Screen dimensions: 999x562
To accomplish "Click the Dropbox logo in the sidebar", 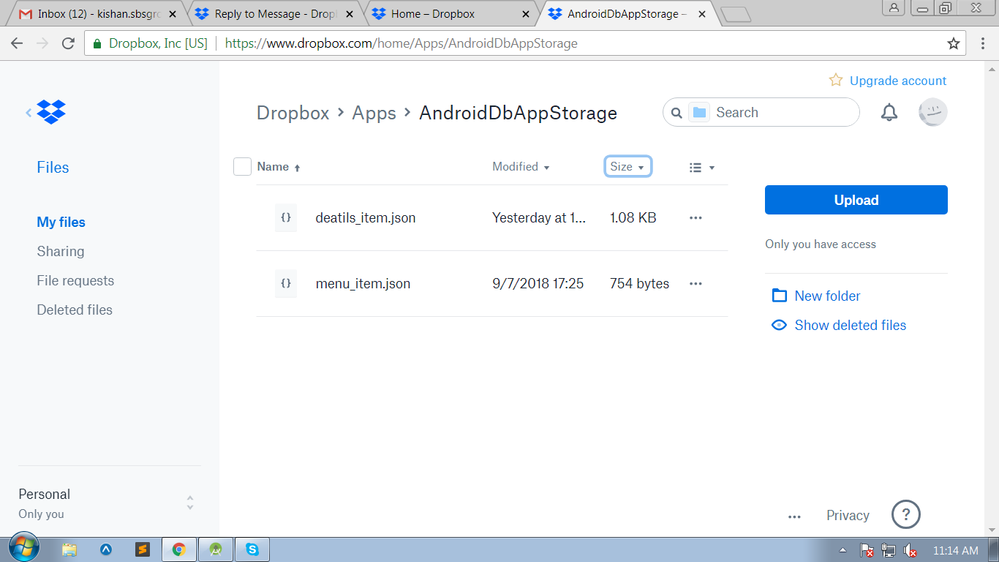I will (x=51, y=112).
